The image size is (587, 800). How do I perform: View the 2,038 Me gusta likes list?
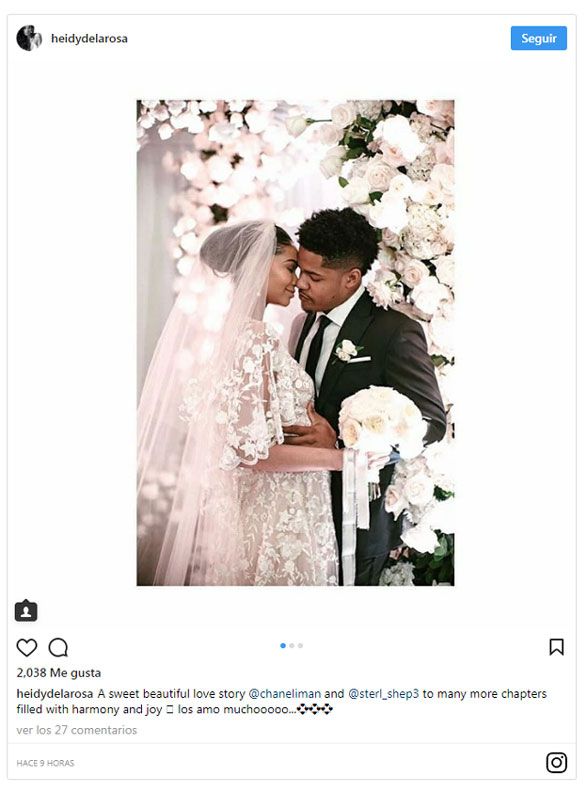point(59,673)
